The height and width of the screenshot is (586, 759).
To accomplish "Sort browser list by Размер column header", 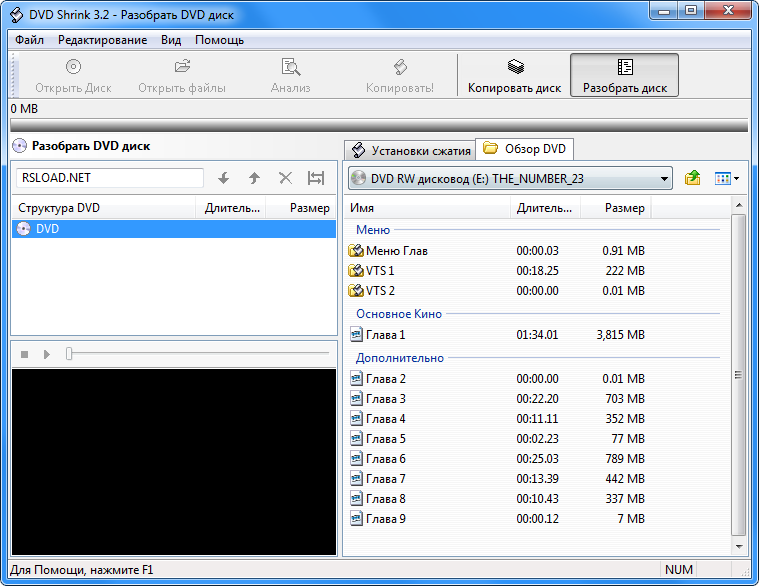I will point(616,208).
